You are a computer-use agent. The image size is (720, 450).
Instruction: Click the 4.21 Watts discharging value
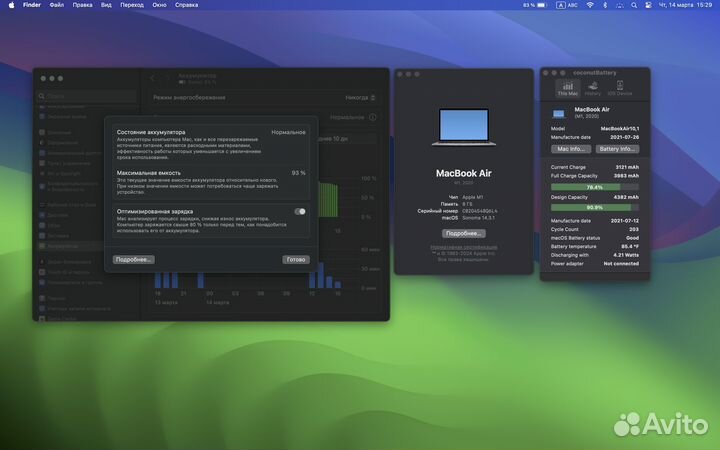[626, 255]
